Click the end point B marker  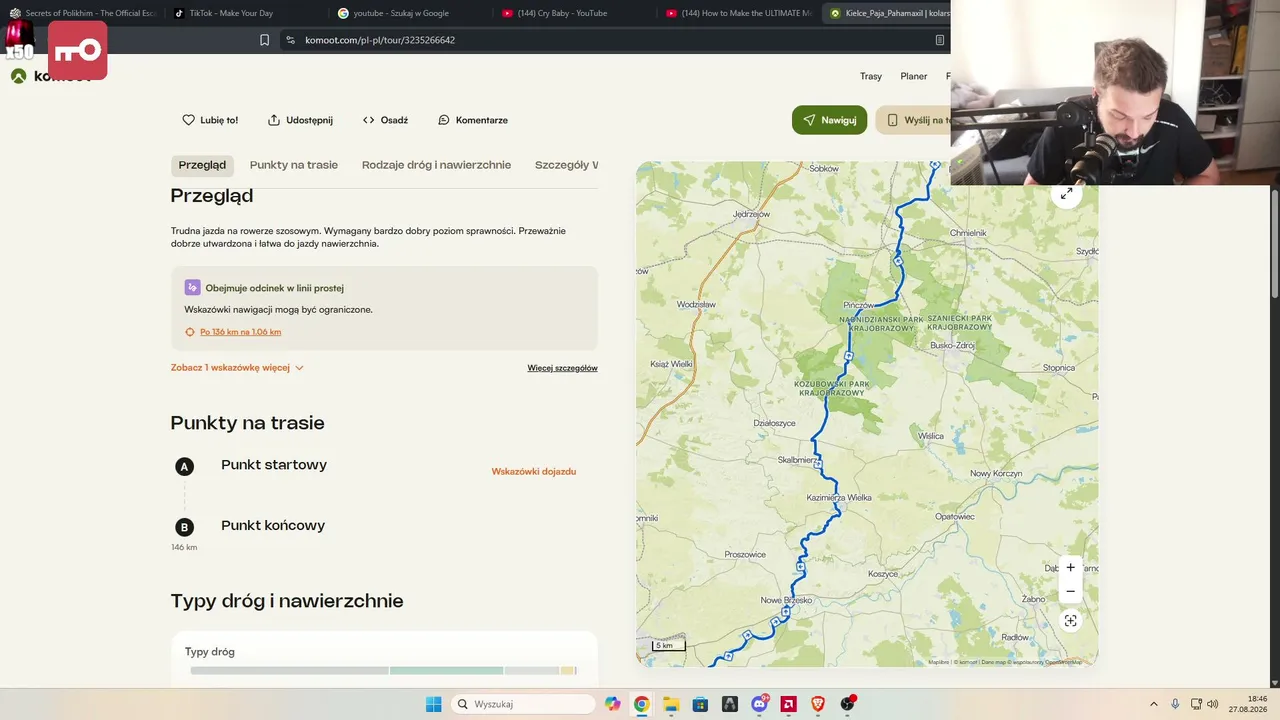coord(184,527)
